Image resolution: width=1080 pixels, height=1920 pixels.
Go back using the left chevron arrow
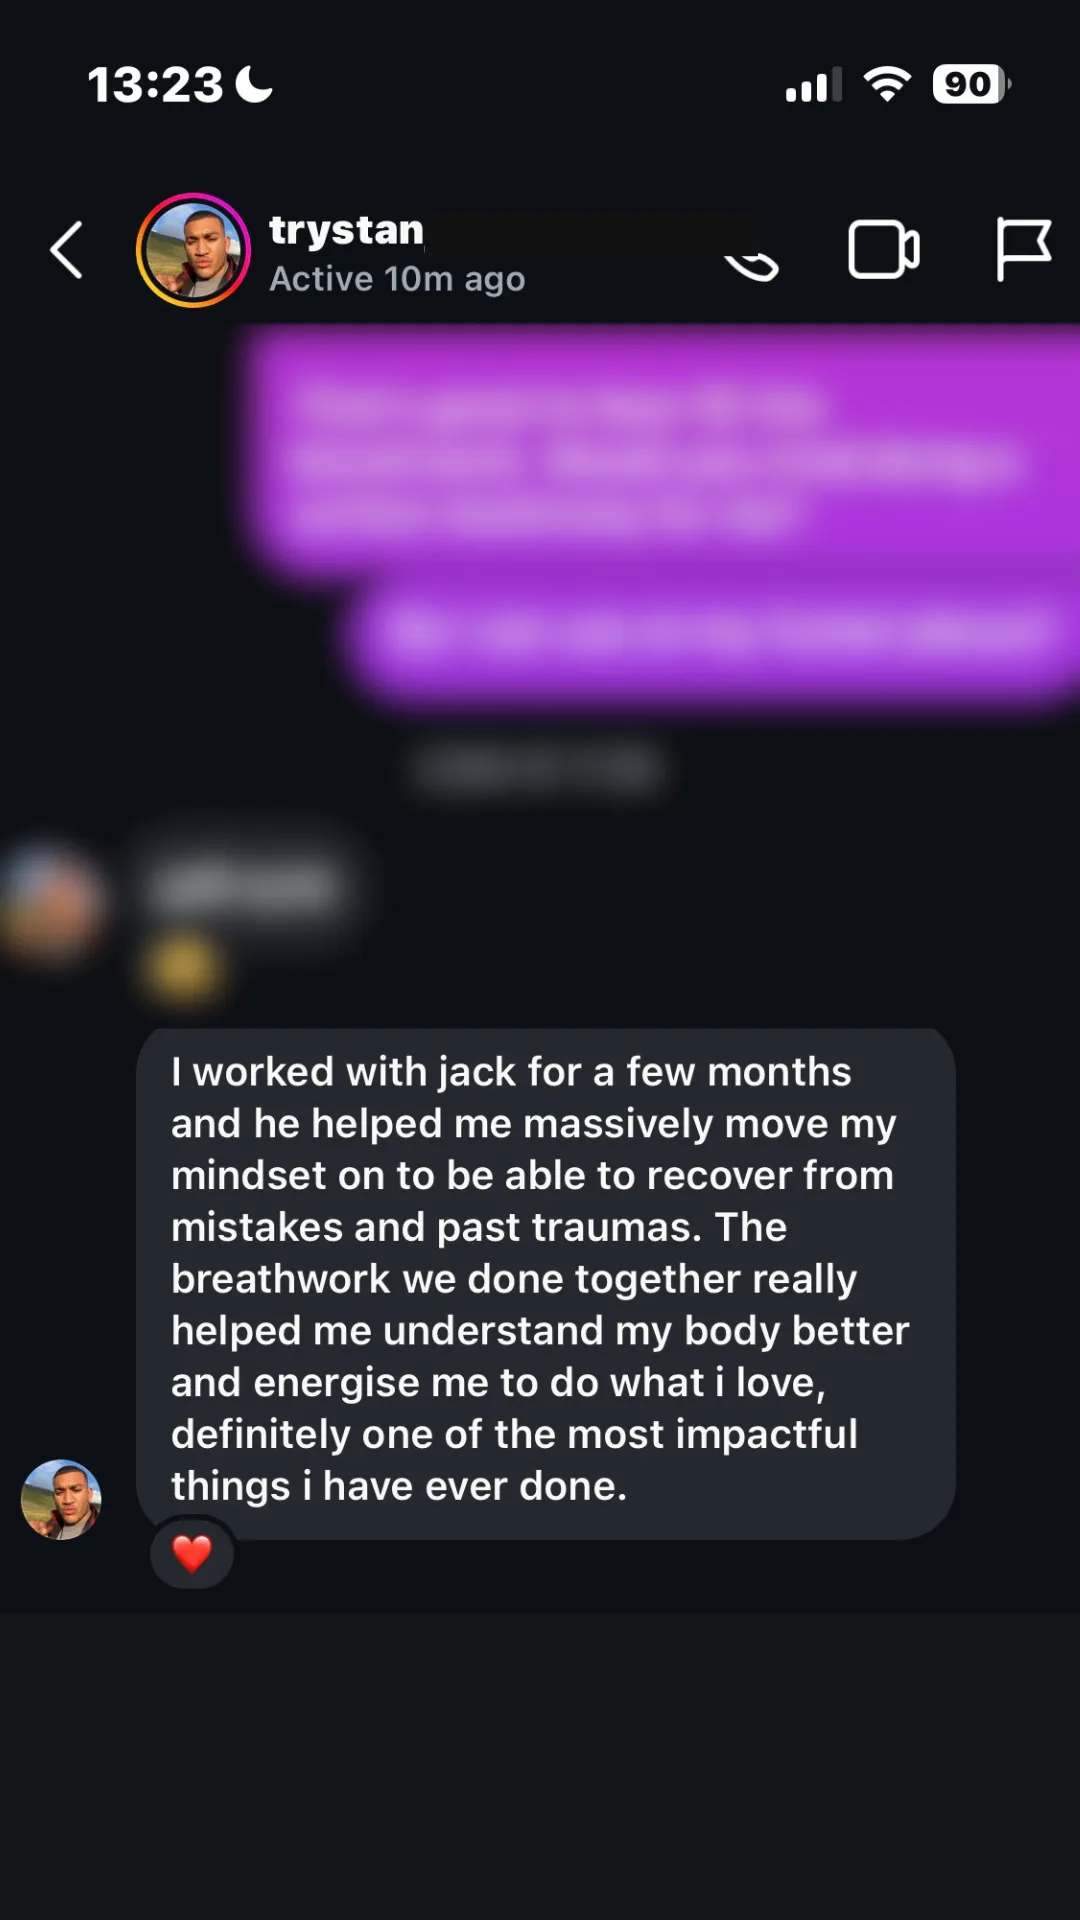[x=66, y=250]
